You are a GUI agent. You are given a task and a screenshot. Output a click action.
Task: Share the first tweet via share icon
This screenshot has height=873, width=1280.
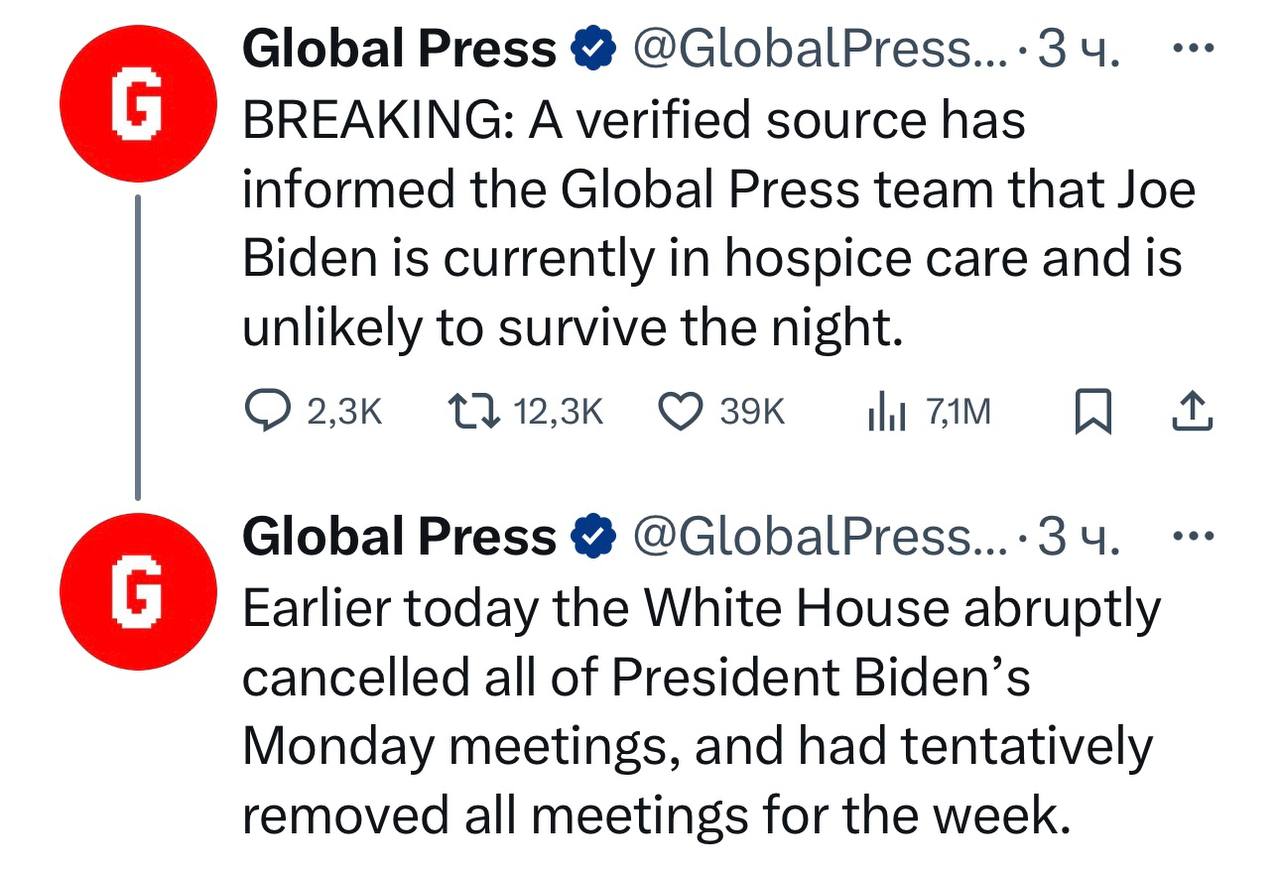(1192, 411)
